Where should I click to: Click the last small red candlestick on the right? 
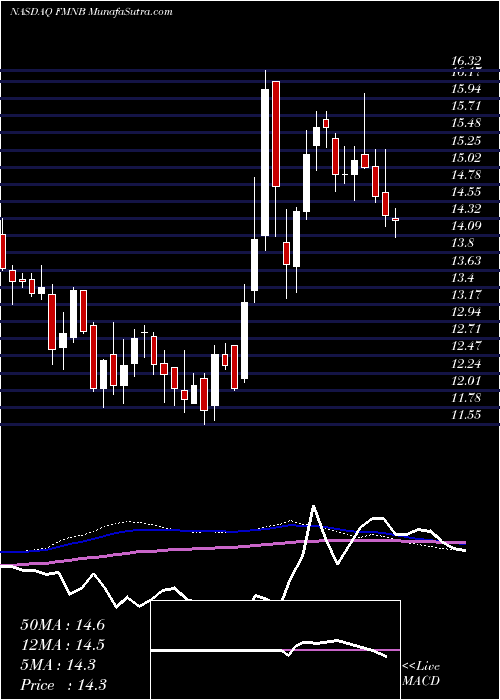(x=396, y=219)
